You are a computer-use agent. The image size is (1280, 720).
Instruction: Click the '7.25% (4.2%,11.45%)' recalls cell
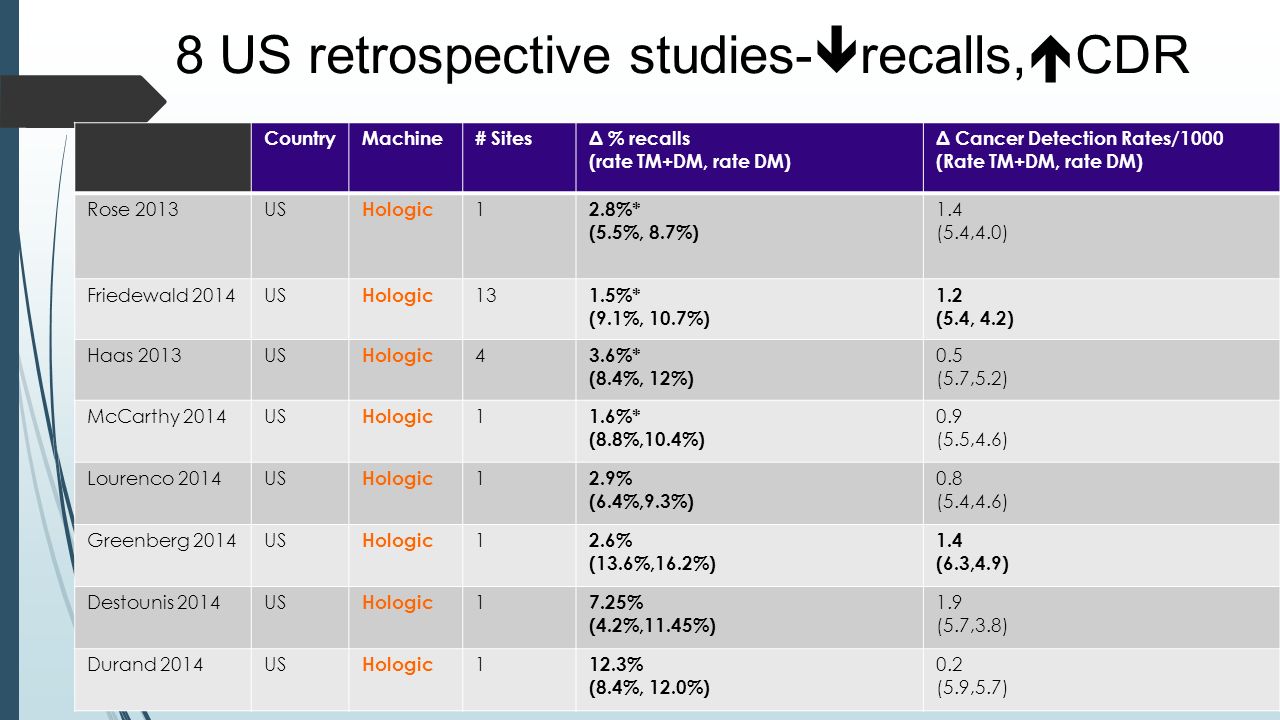click(749, 617)
